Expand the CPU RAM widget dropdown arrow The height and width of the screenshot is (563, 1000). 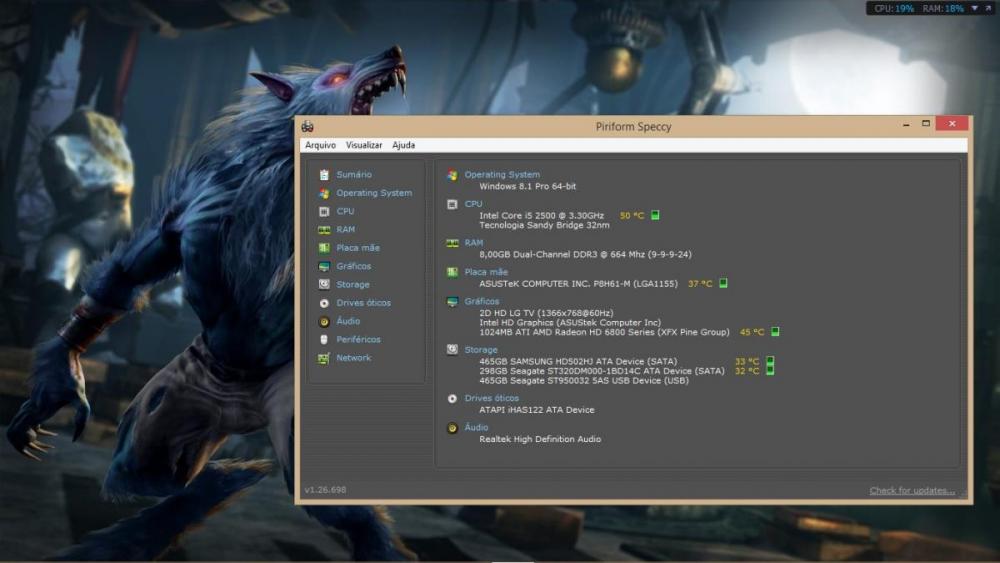(x=975, y=8)
